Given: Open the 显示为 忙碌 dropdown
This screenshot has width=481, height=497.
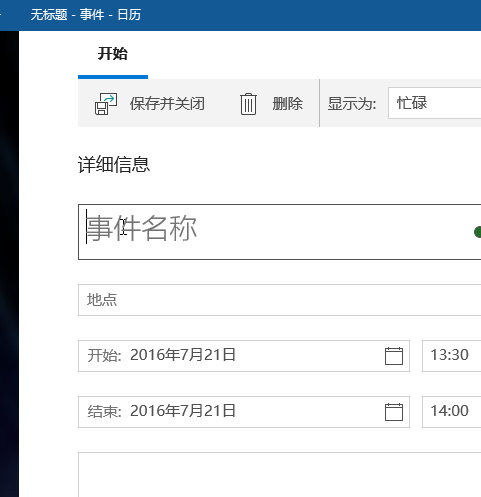Looking at the screenshot, I should [x=434, y=103].
